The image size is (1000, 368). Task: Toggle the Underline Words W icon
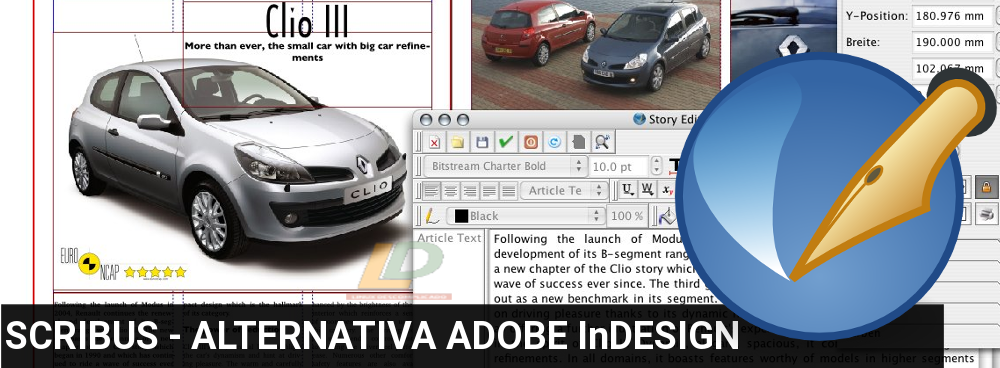pos(647,189)
